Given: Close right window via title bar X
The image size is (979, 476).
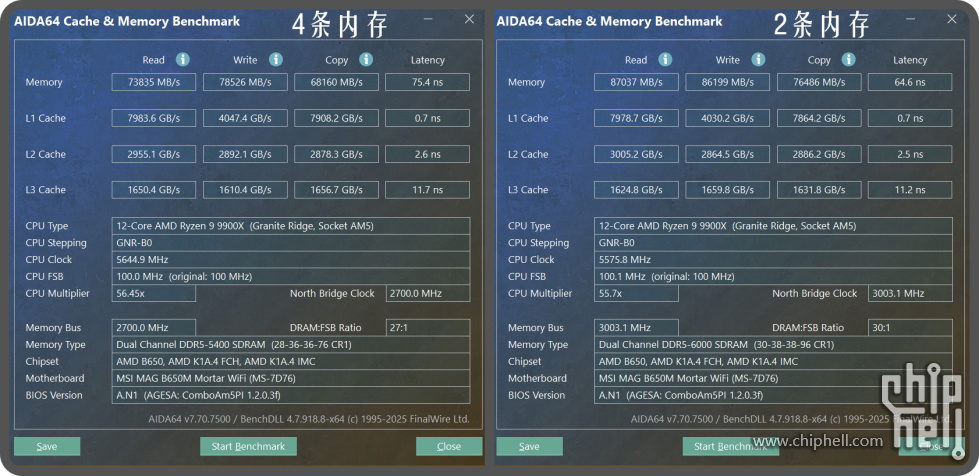Looking at the screenshot, I should [x=952, y=19].
